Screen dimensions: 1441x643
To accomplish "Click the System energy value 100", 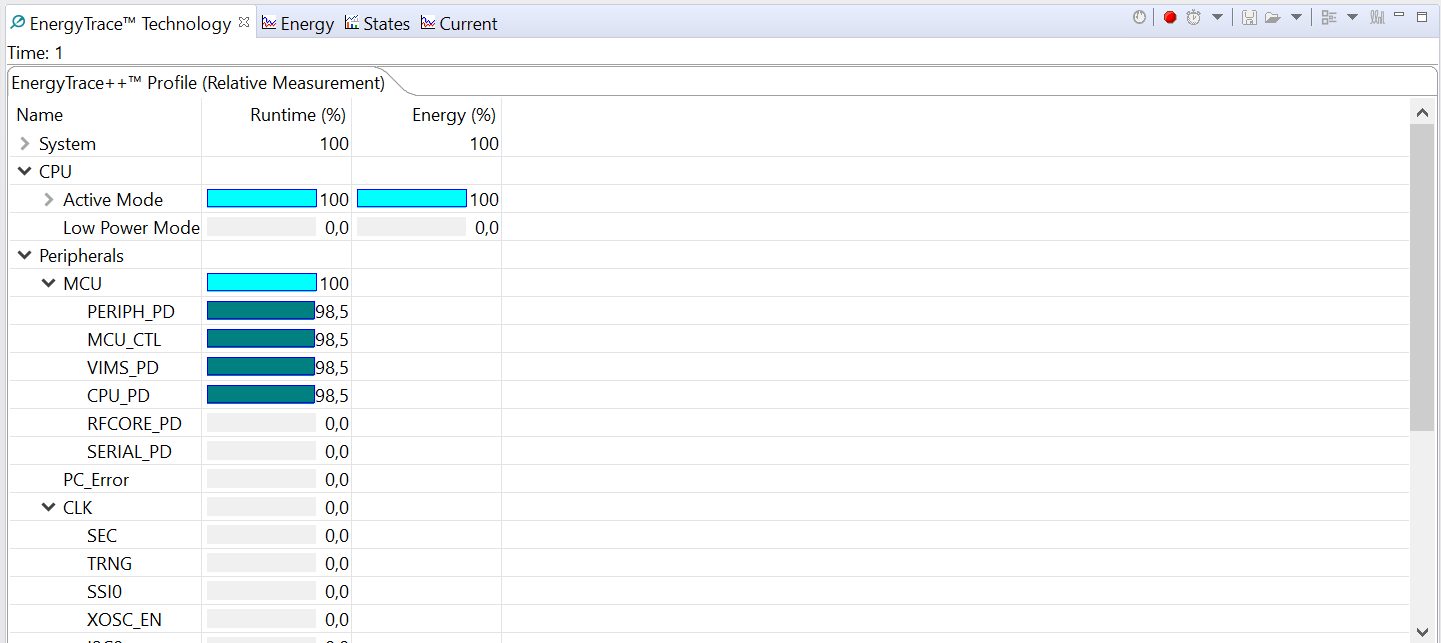I will point(484,144).
